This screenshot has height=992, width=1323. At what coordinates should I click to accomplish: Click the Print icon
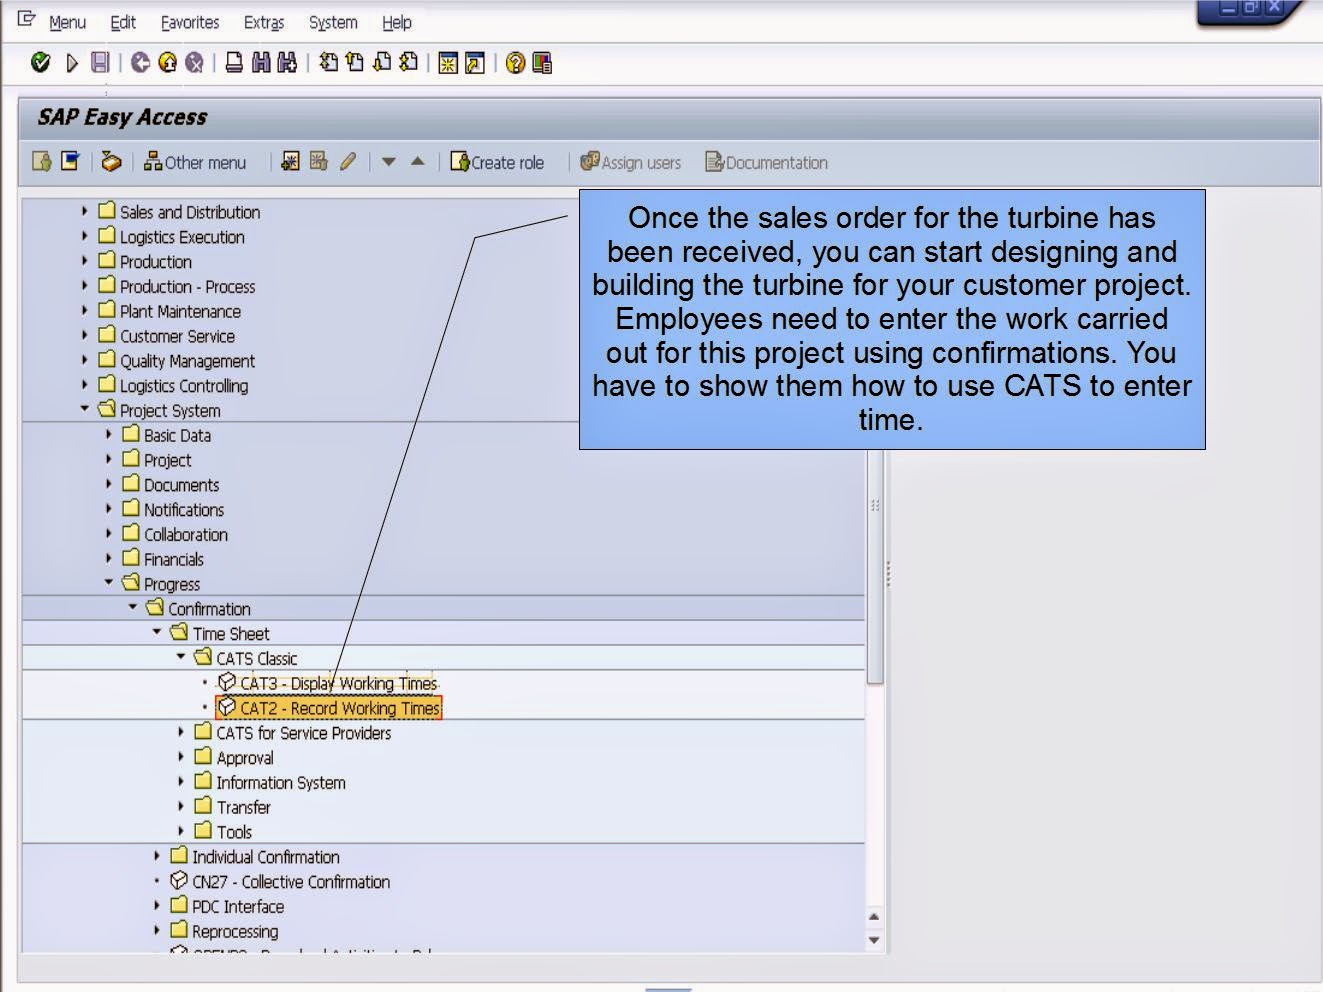[234, 63]
